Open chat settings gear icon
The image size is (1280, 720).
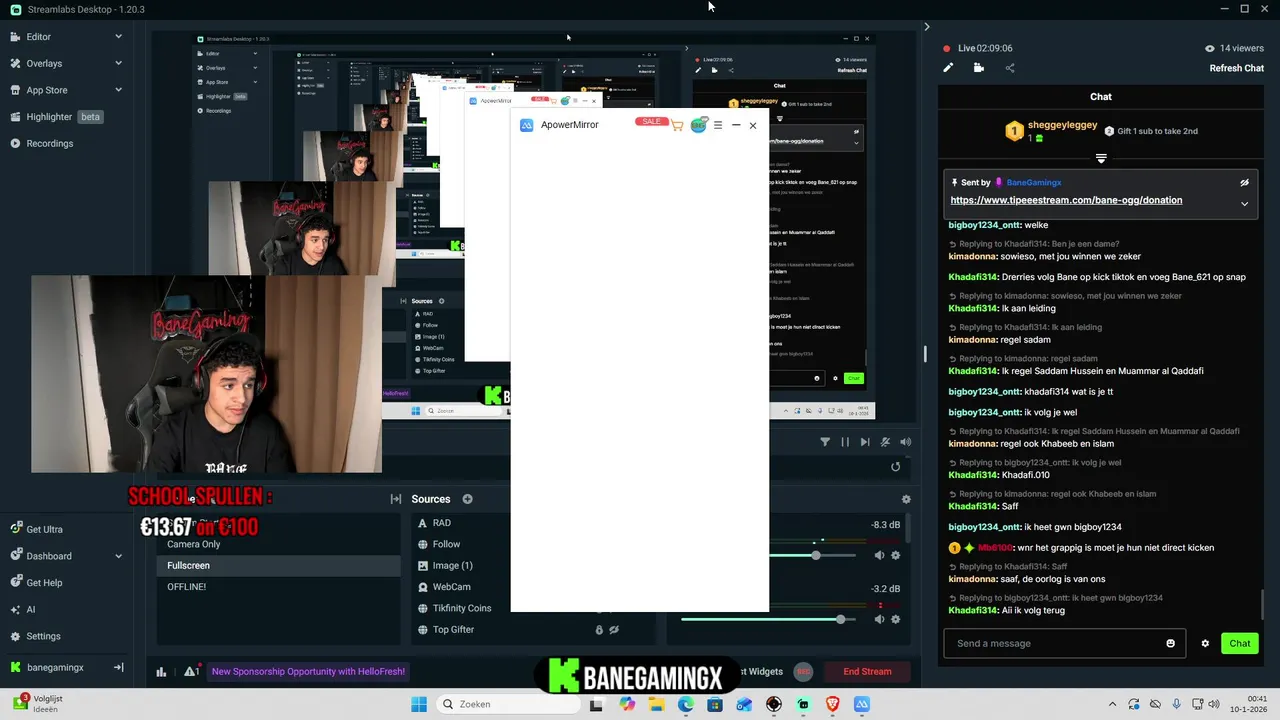[1205, 643]
